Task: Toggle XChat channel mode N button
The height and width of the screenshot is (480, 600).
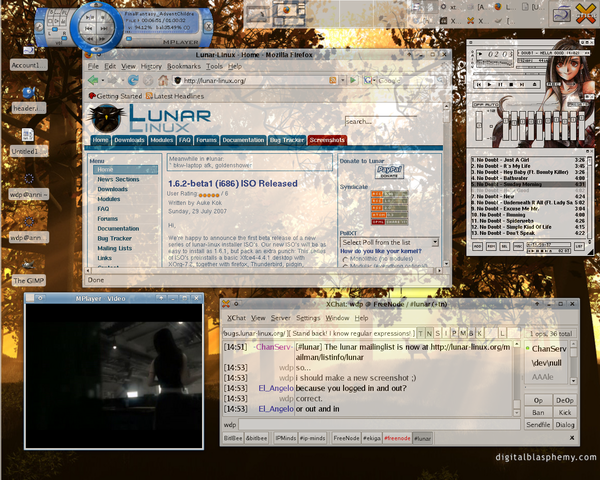Action: coord(429,333)
